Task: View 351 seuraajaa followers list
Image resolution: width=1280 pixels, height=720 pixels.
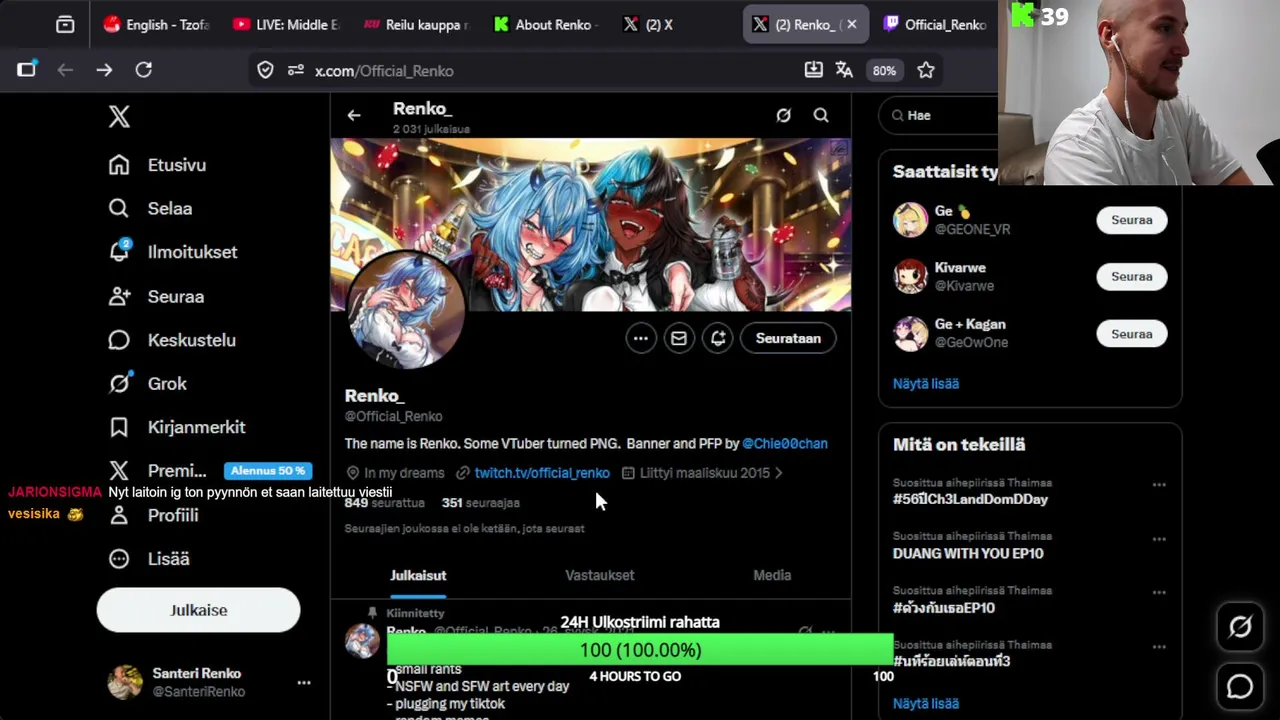Action: (481, 503)
